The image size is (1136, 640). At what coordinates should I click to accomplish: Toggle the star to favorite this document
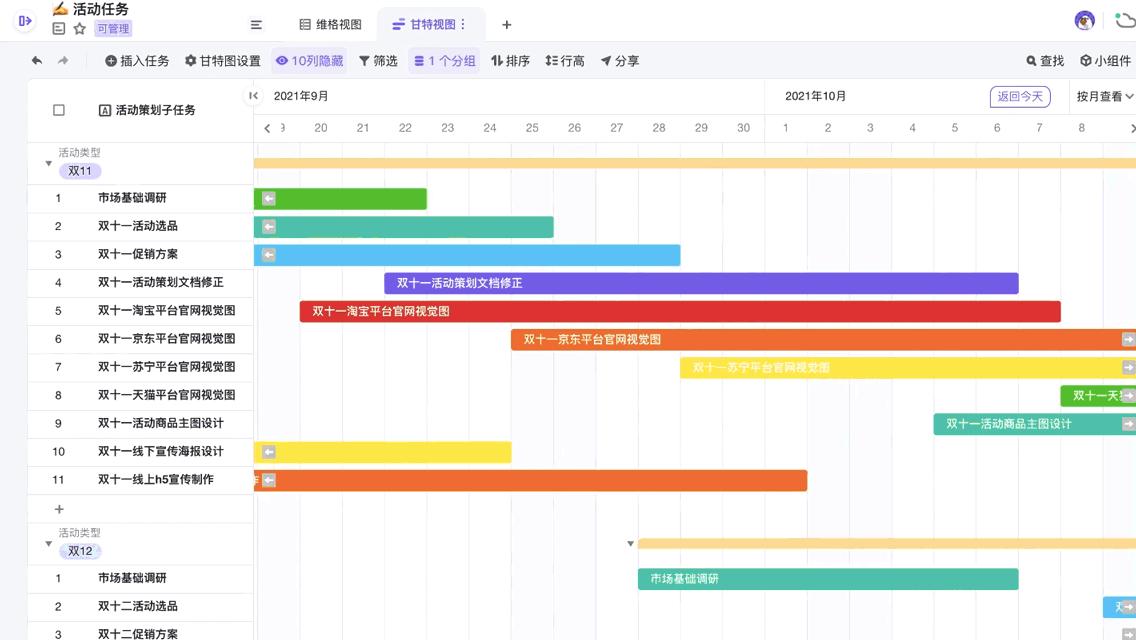(79, 27)
